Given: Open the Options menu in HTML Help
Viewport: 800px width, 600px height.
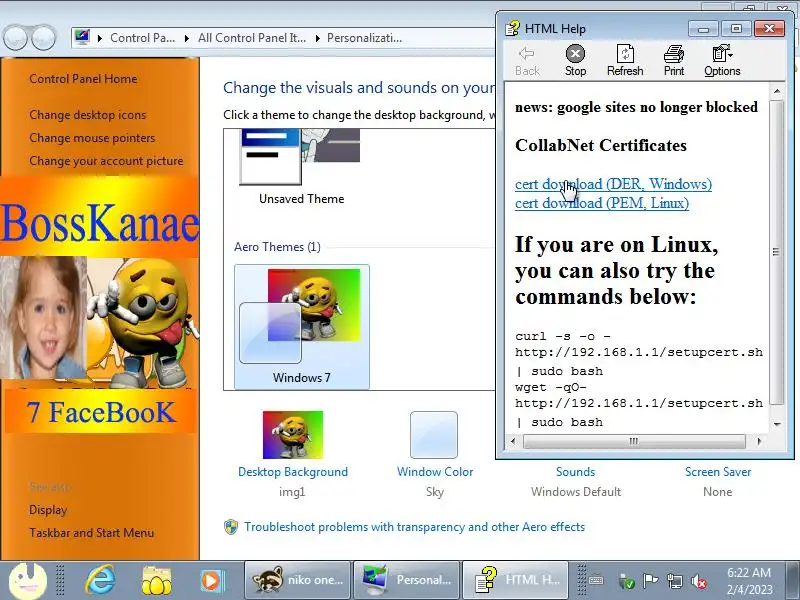Looking at the screenshot, I should (722, 61).
